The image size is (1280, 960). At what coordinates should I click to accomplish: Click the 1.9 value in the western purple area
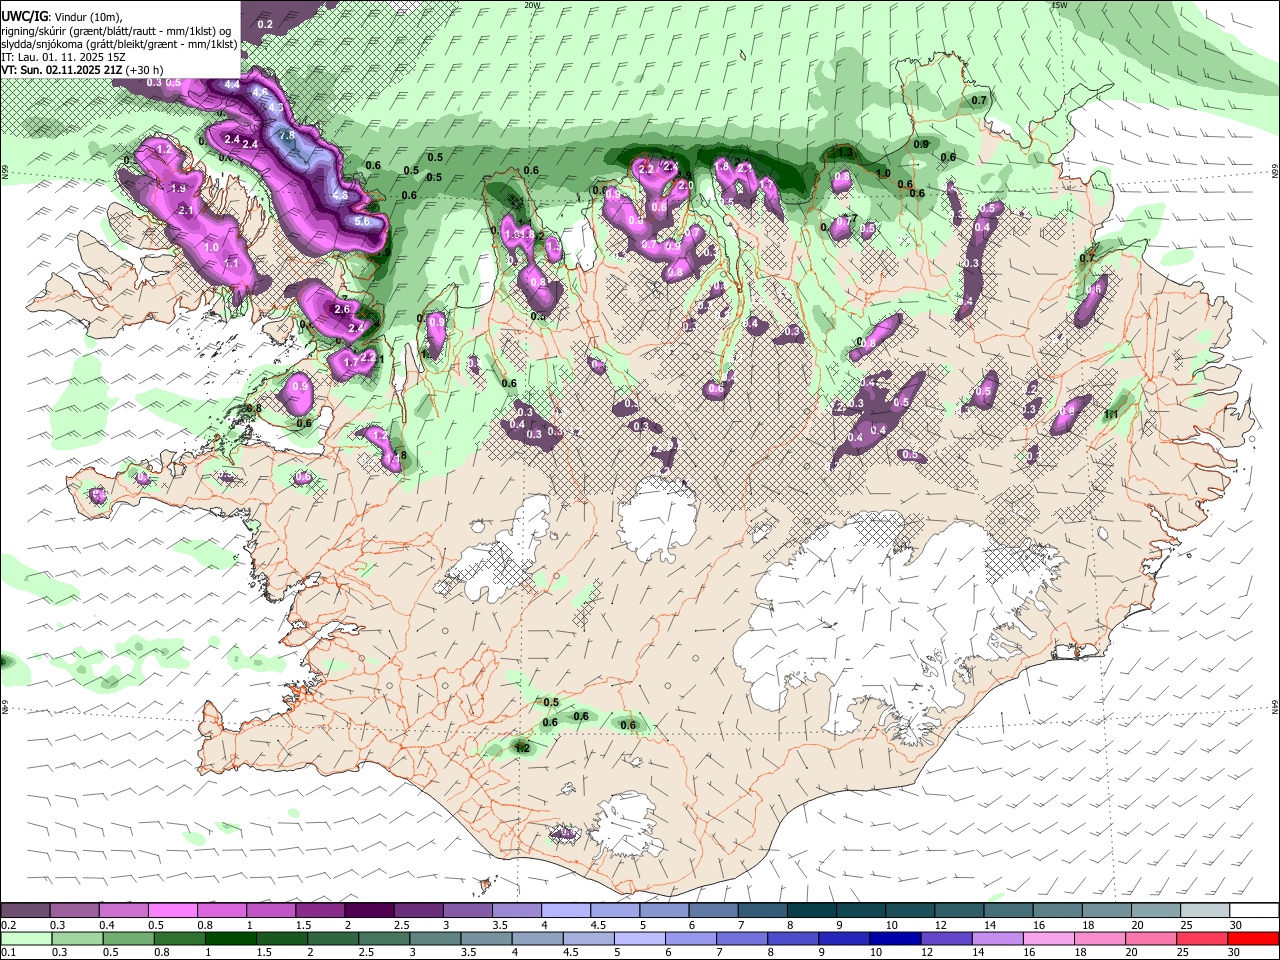tap(178, 188)
